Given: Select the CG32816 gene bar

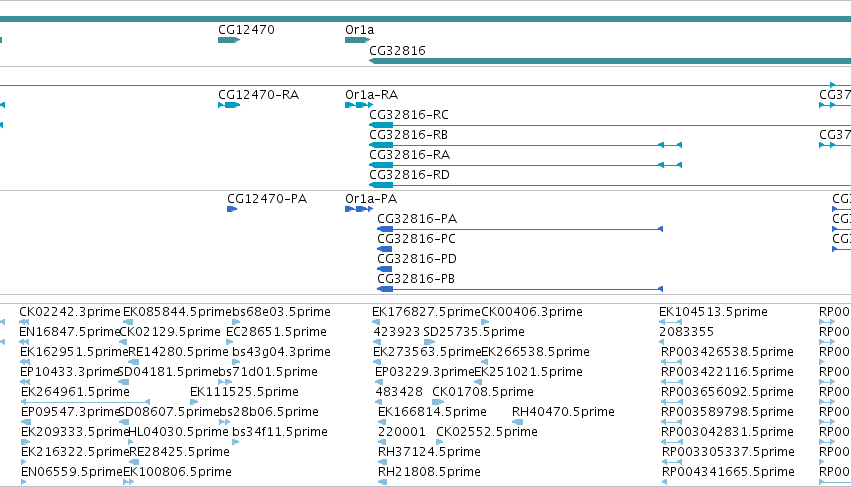Looking at the screenshot, I should (610, 61).
